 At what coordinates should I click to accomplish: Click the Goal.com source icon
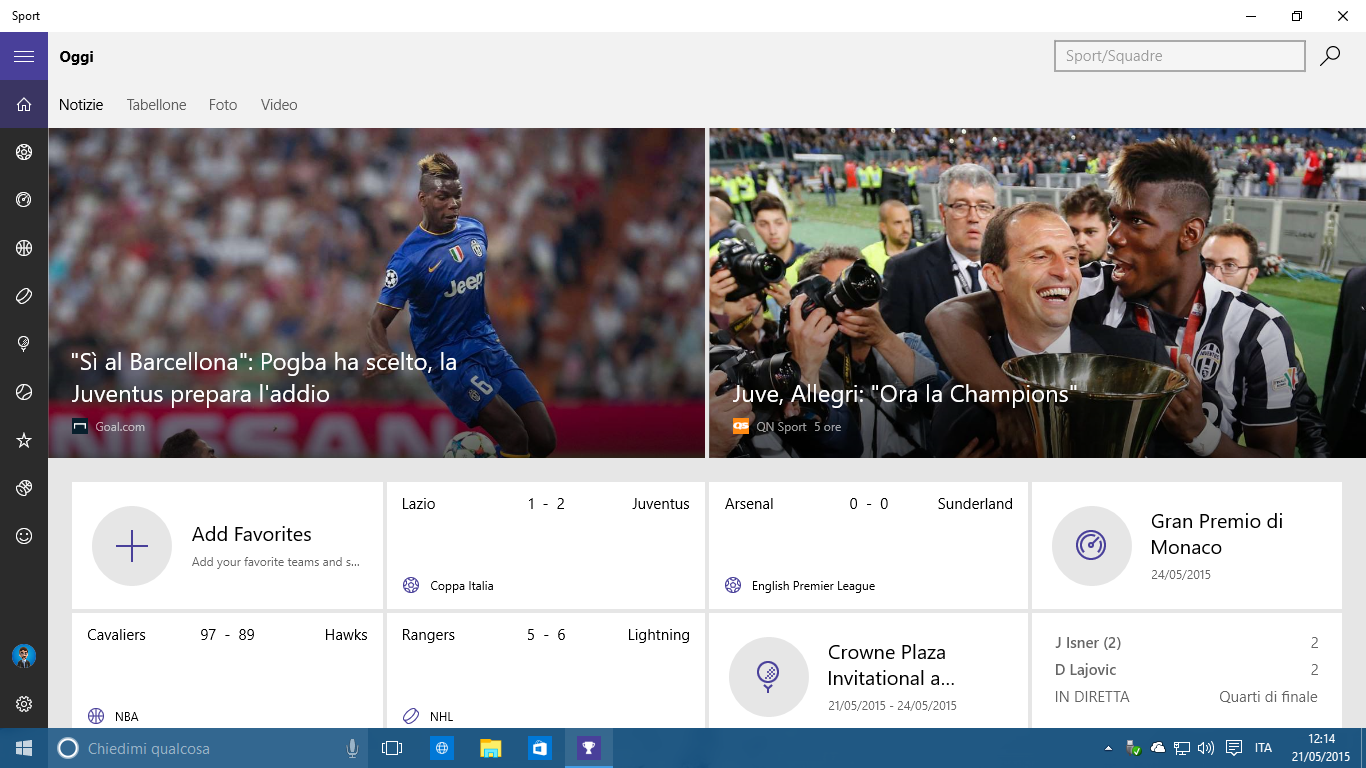[80, 426]
